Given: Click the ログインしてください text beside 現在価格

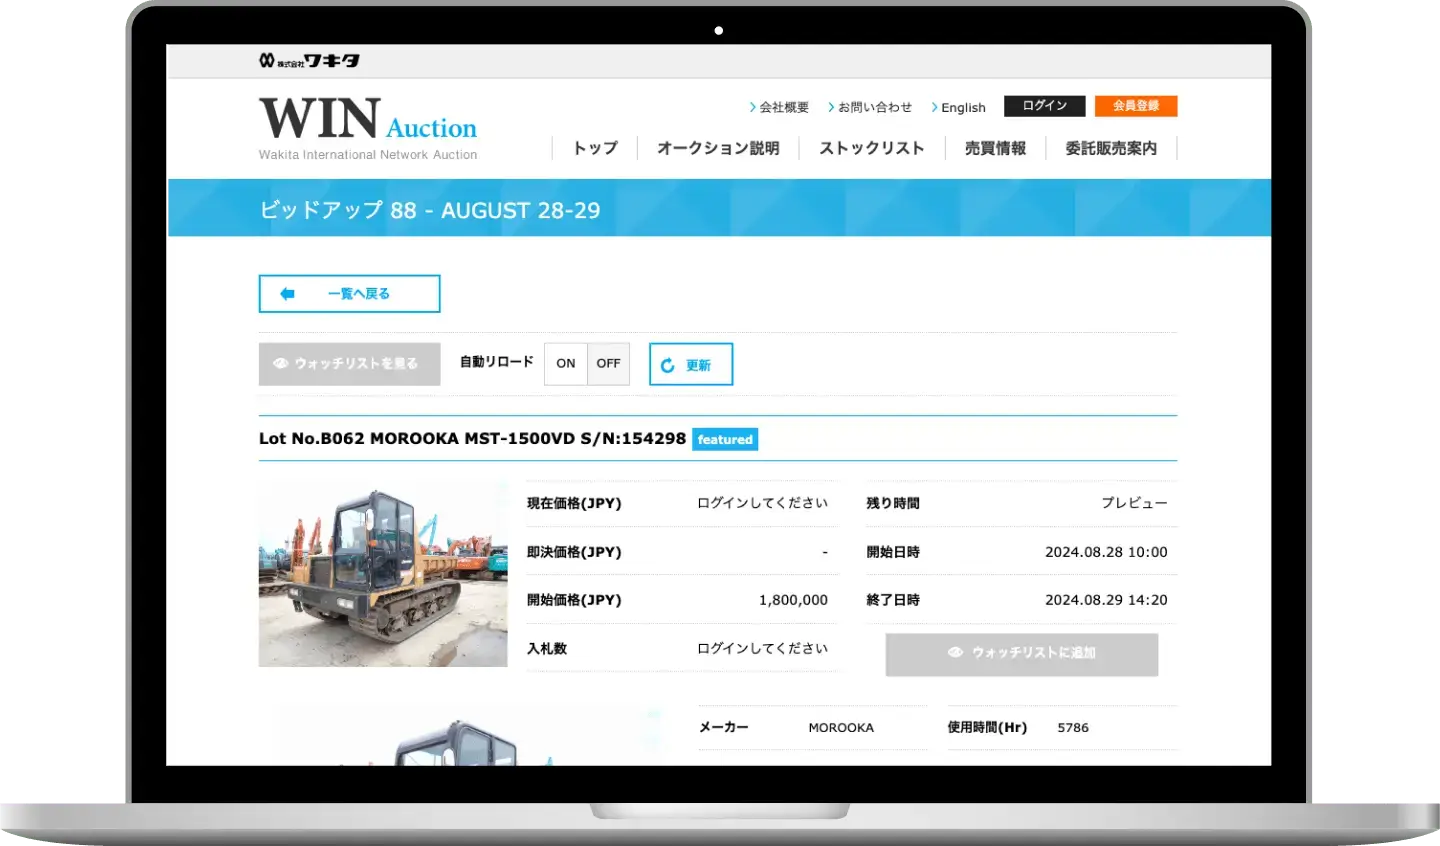Looking at the screenshot, I should 763,503.
